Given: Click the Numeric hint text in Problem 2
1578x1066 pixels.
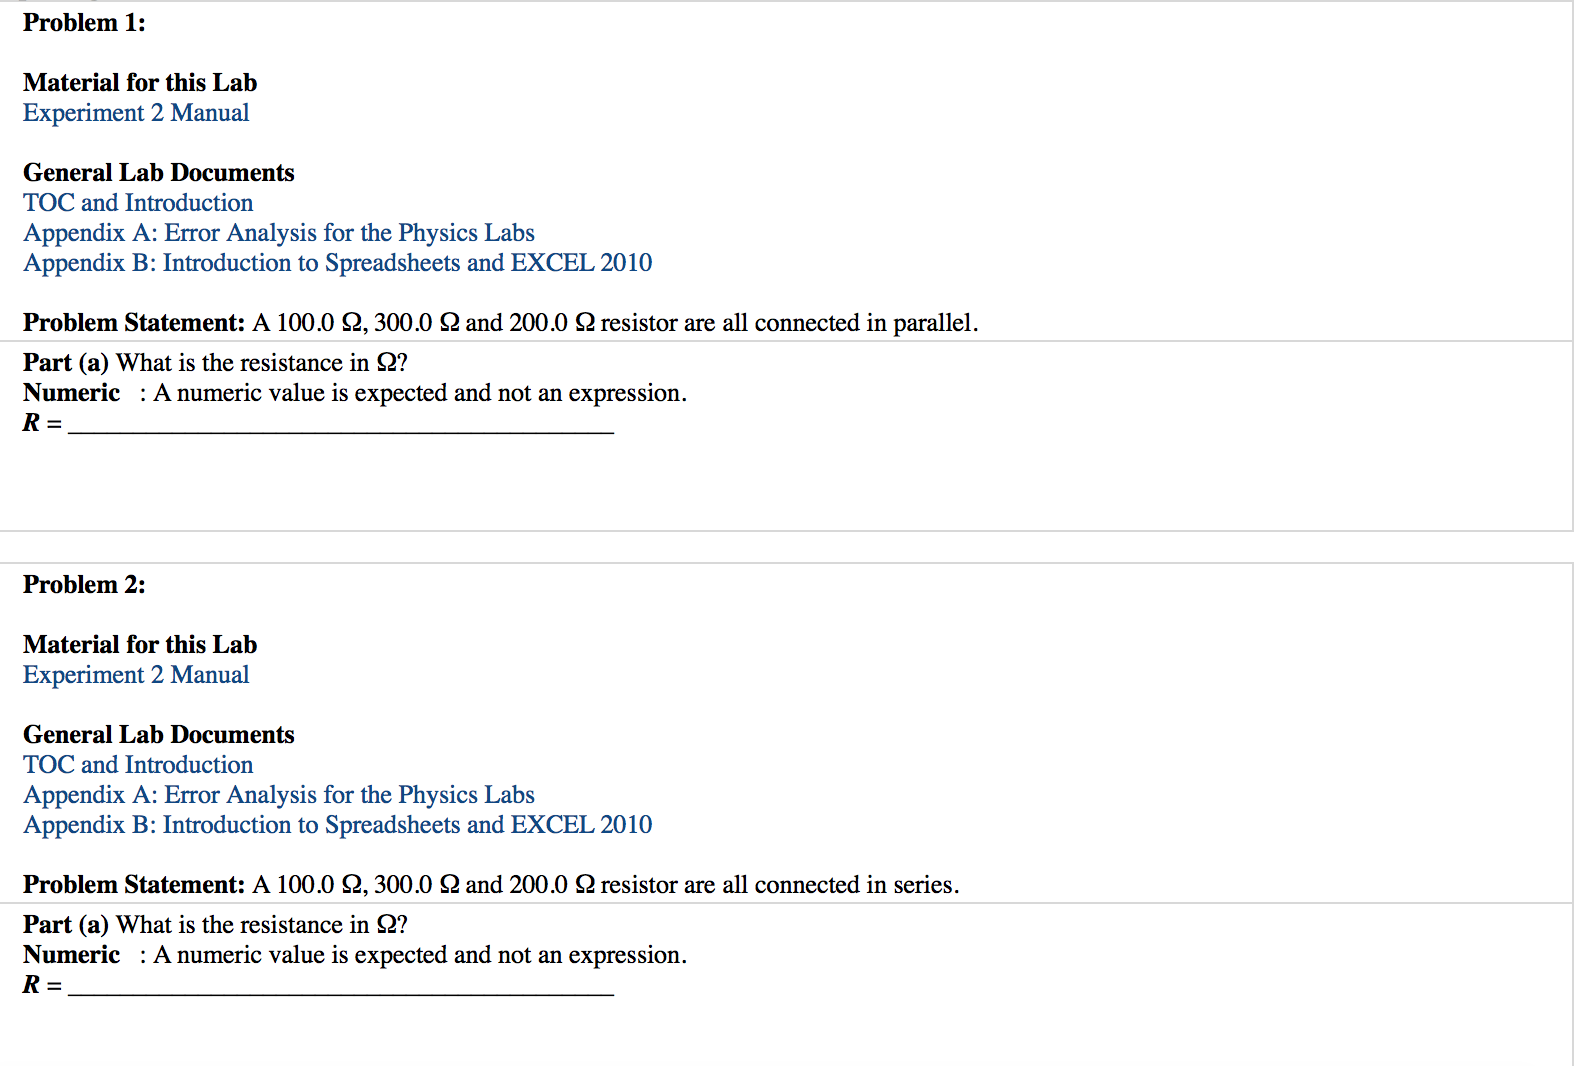Looking at the screenshot, I should 355,955.
